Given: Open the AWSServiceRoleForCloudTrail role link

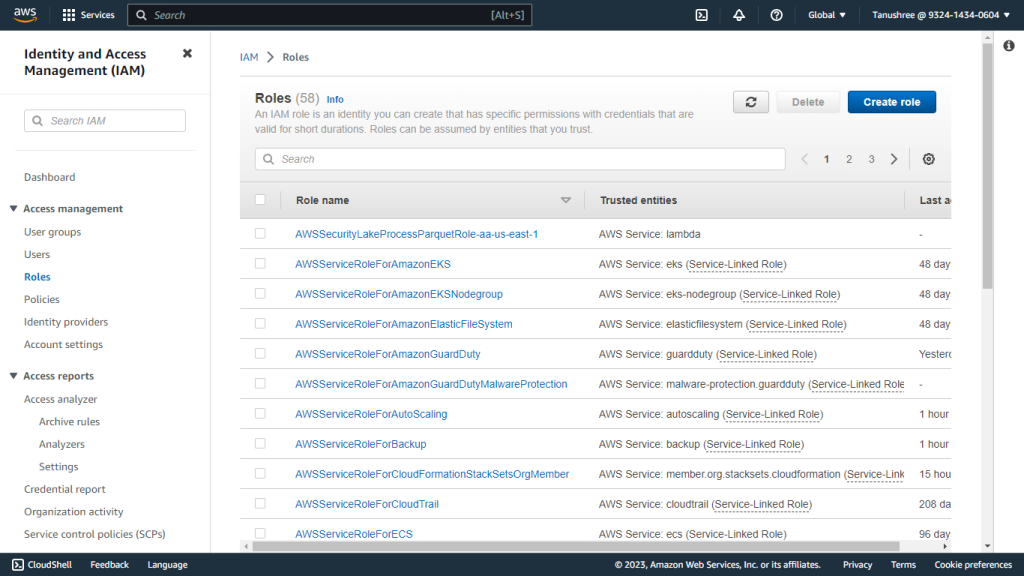Looking at the screenshot, I should pos(367,504).
